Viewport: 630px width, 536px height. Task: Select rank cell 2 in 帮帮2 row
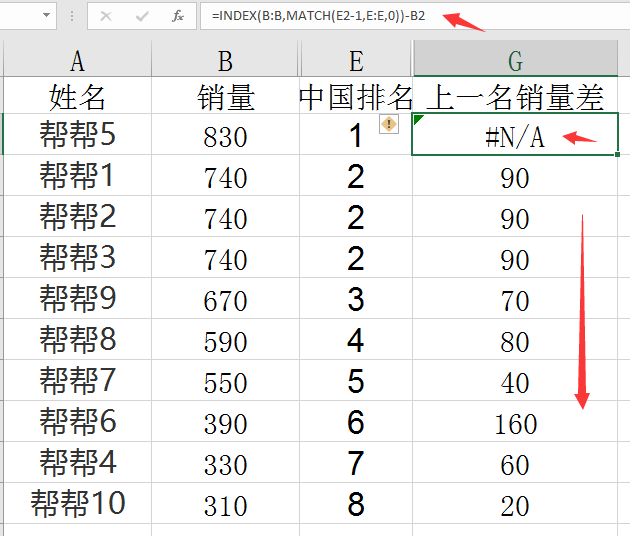tap(356, 216)
